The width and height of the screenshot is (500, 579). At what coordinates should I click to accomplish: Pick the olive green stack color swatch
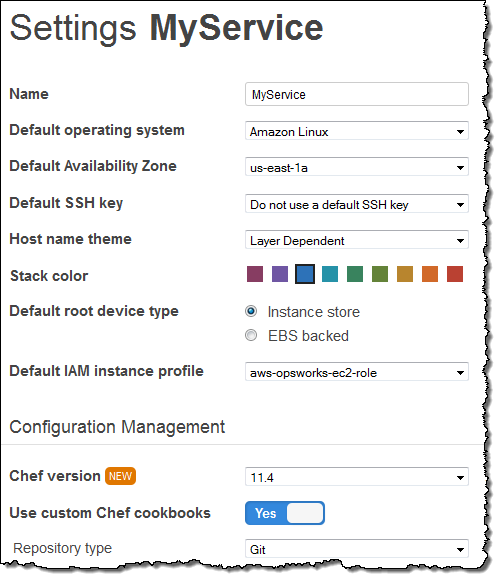[x=380, y=274]
